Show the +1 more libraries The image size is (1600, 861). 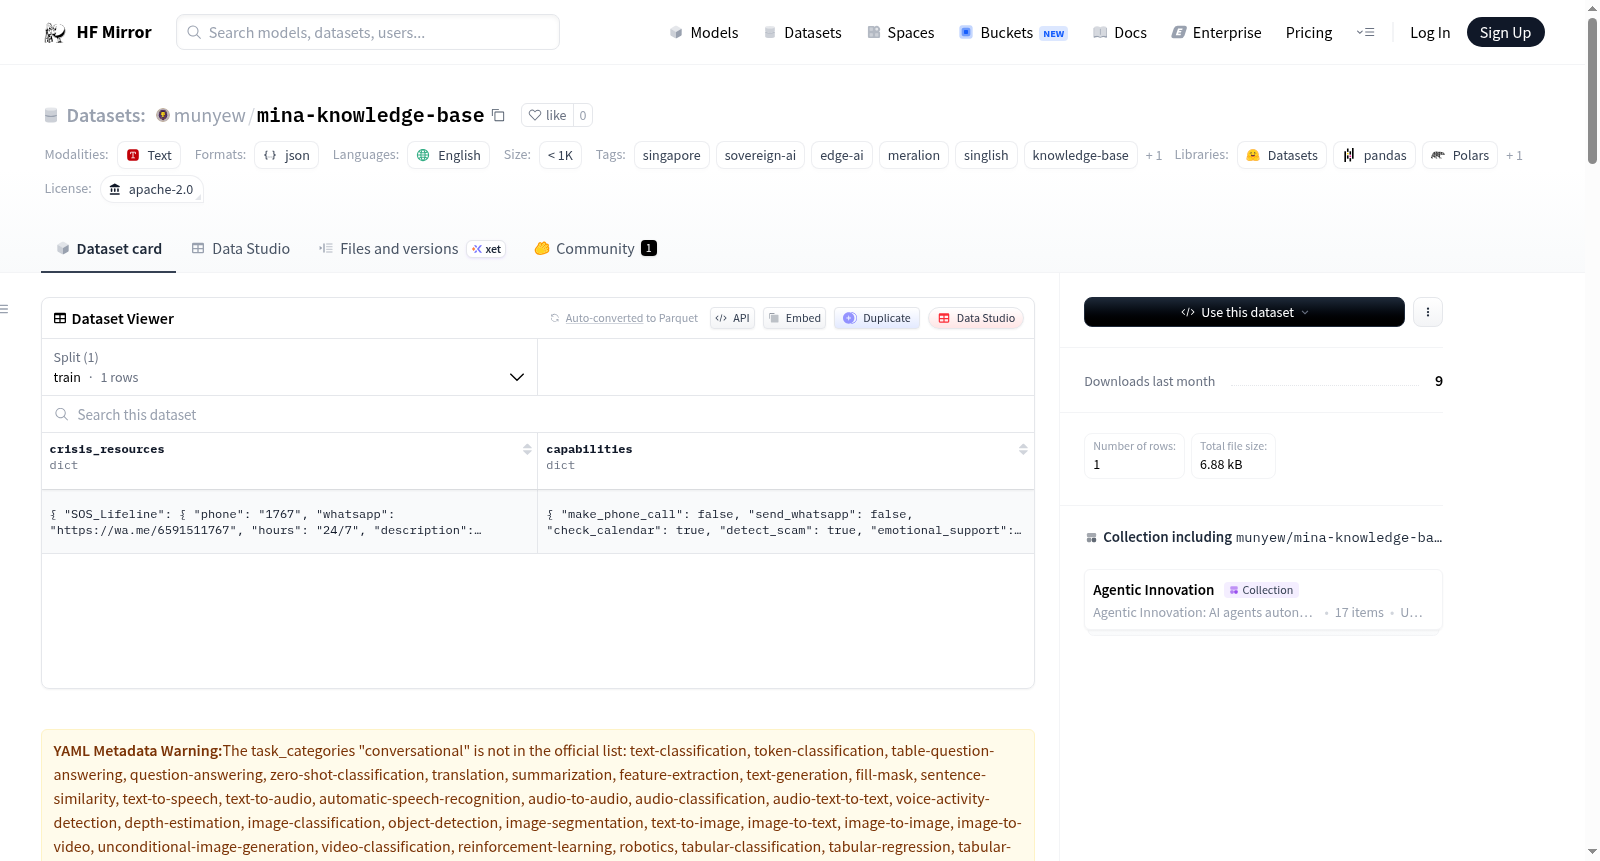(1514, 155)
